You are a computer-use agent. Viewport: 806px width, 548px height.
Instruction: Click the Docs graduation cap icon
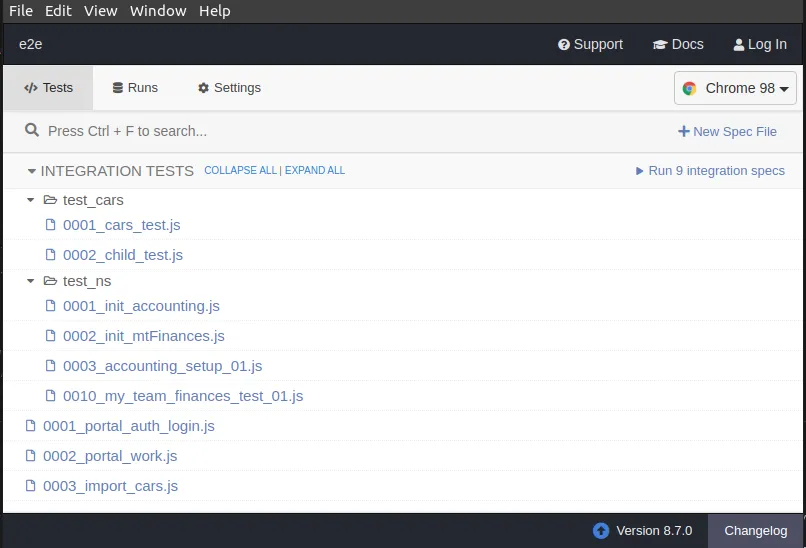(x=660, y=45)
